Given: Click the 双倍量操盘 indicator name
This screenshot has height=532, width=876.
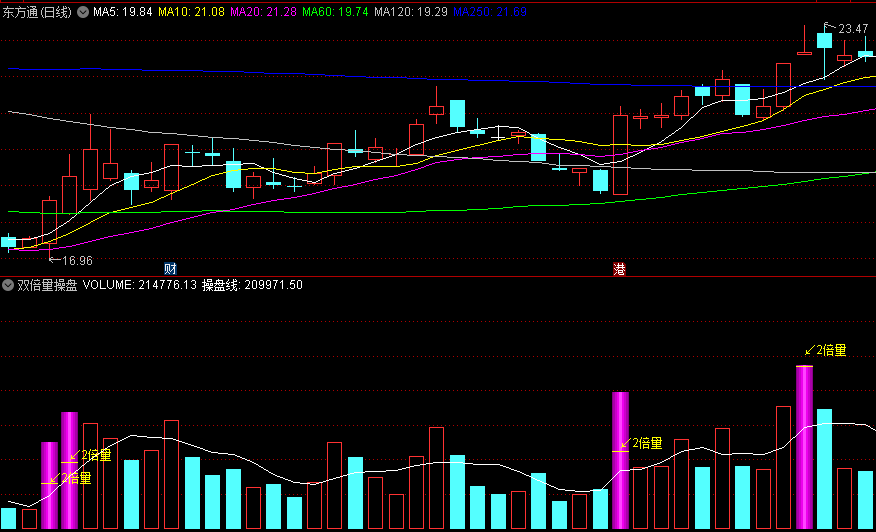Looking at the screenshot, I should point(47,286).
